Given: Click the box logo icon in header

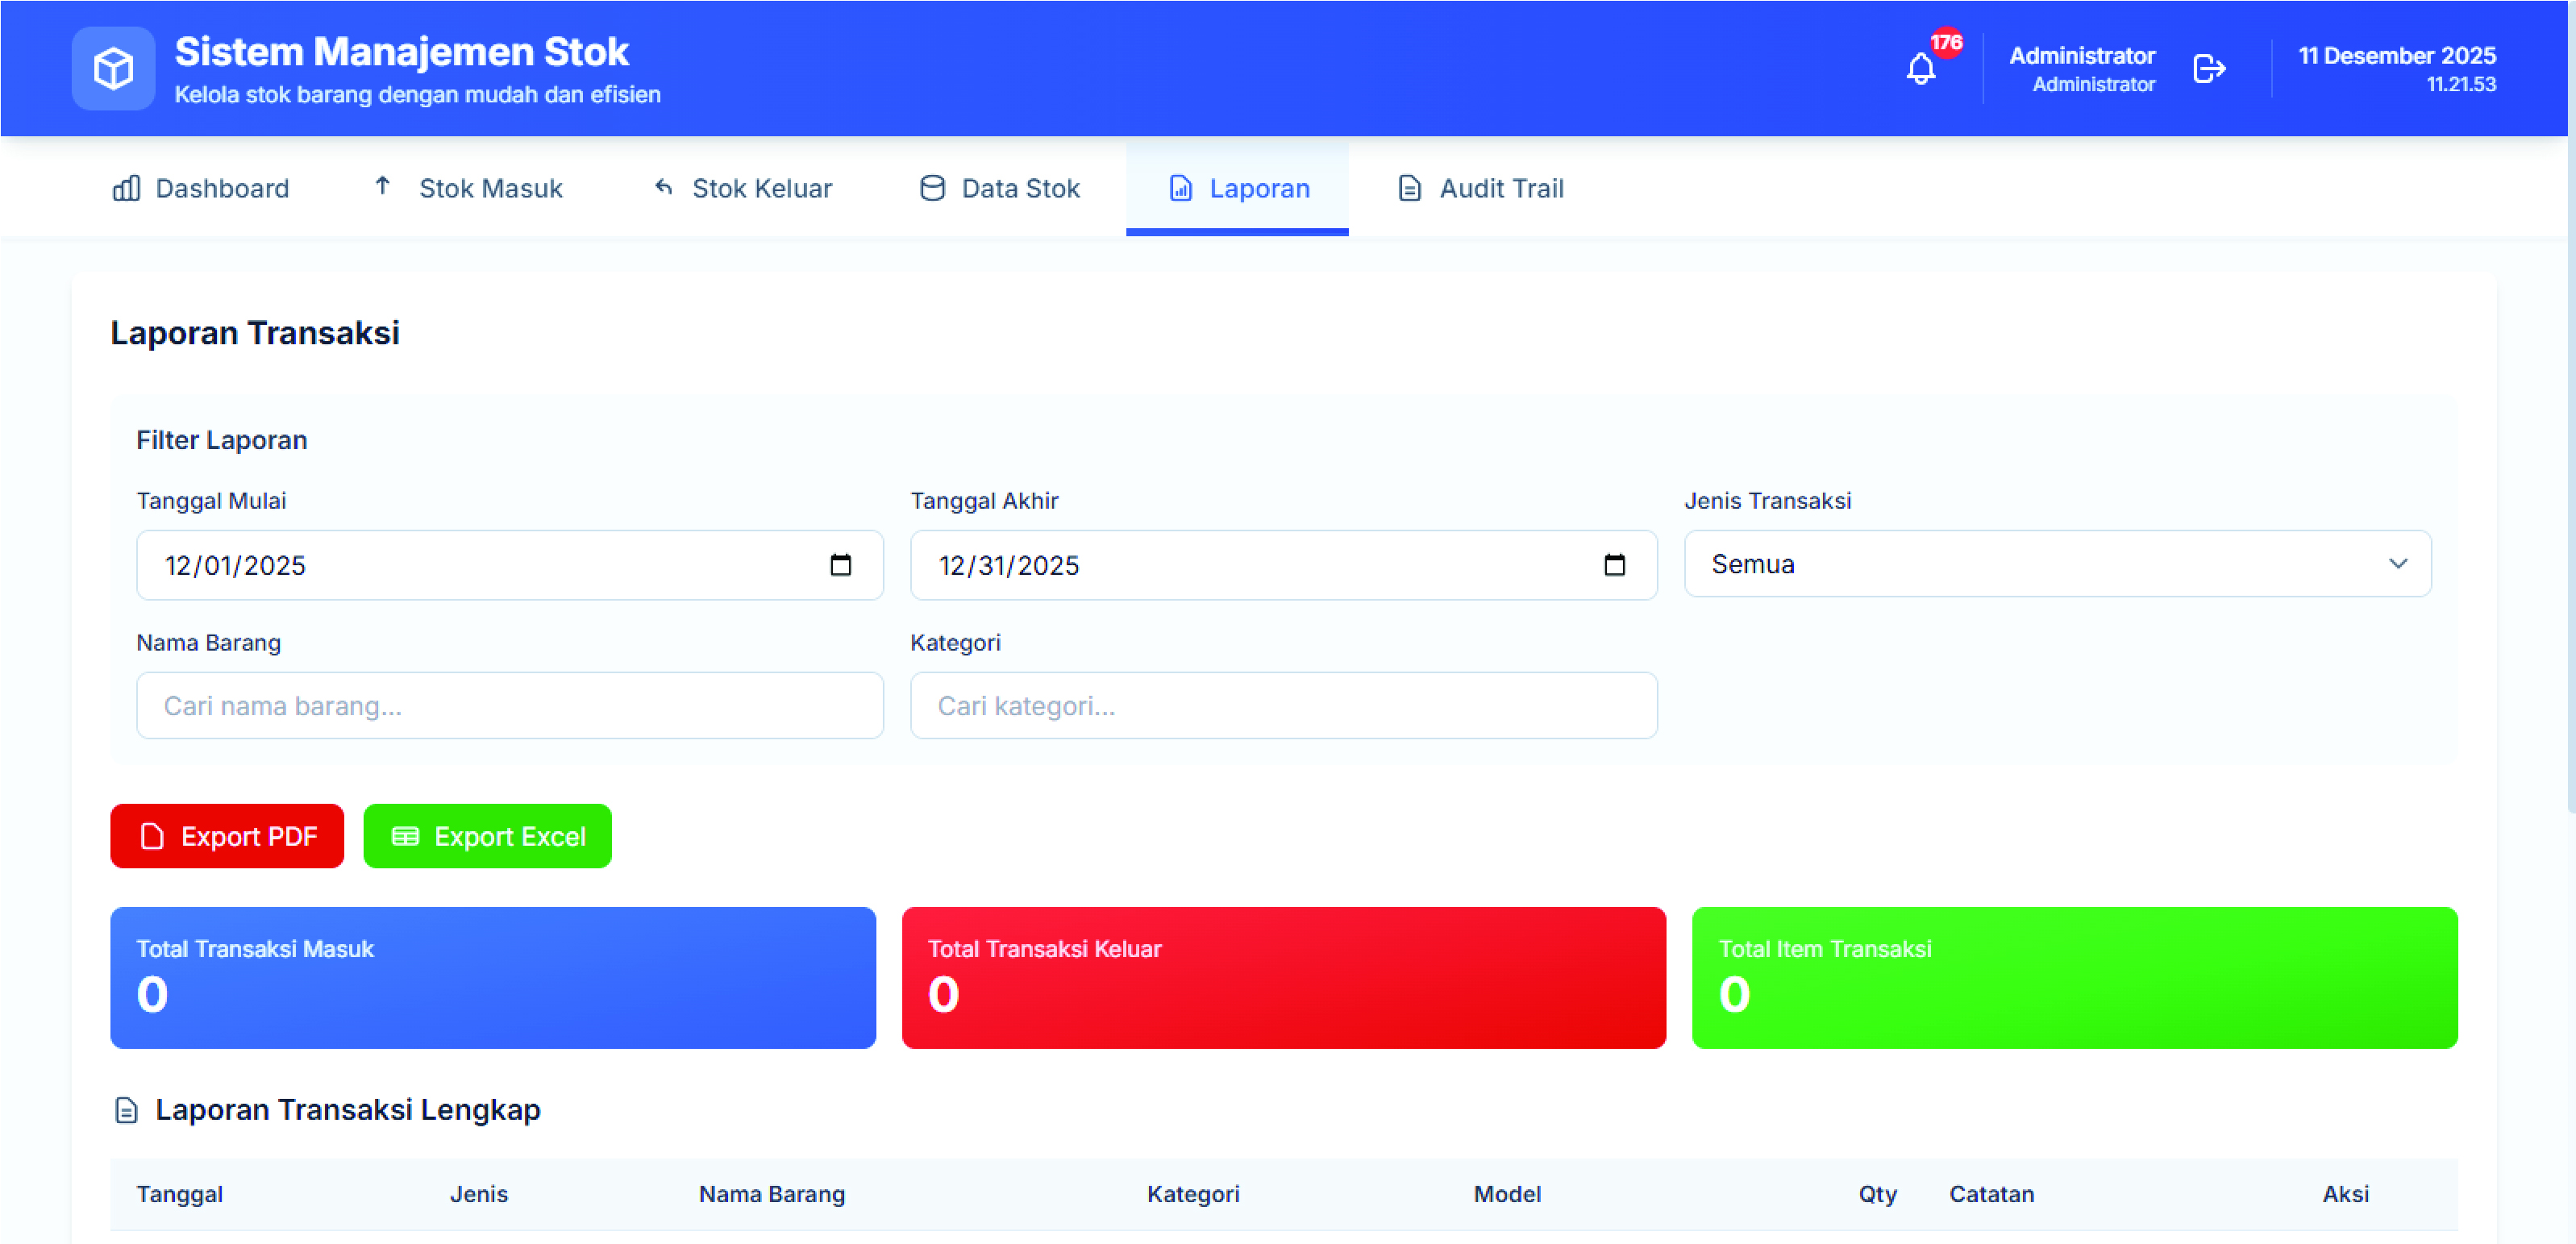Looking at the screenshot, I should [113, 69].
